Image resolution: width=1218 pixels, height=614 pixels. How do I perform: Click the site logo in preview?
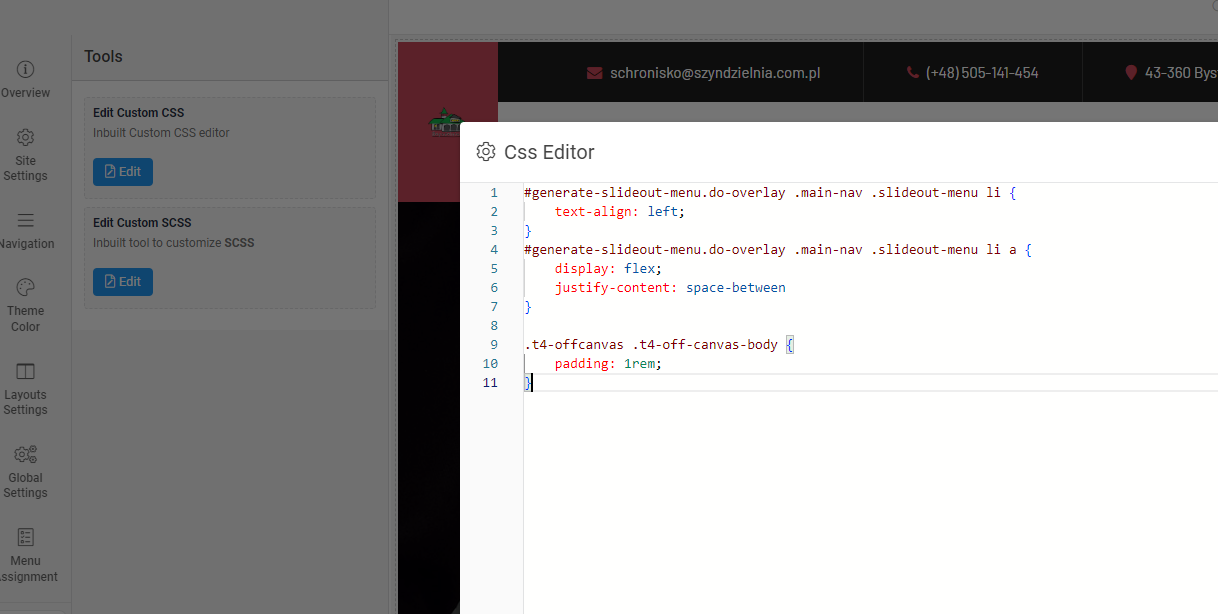tap(446, 123)
